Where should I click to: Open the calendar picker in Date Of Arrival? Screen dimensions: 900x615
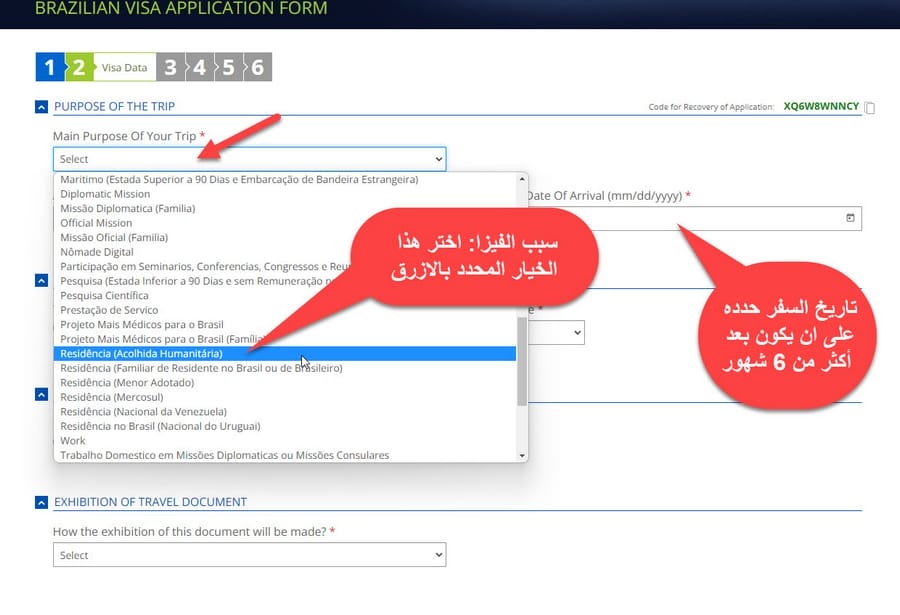point(850,218)
